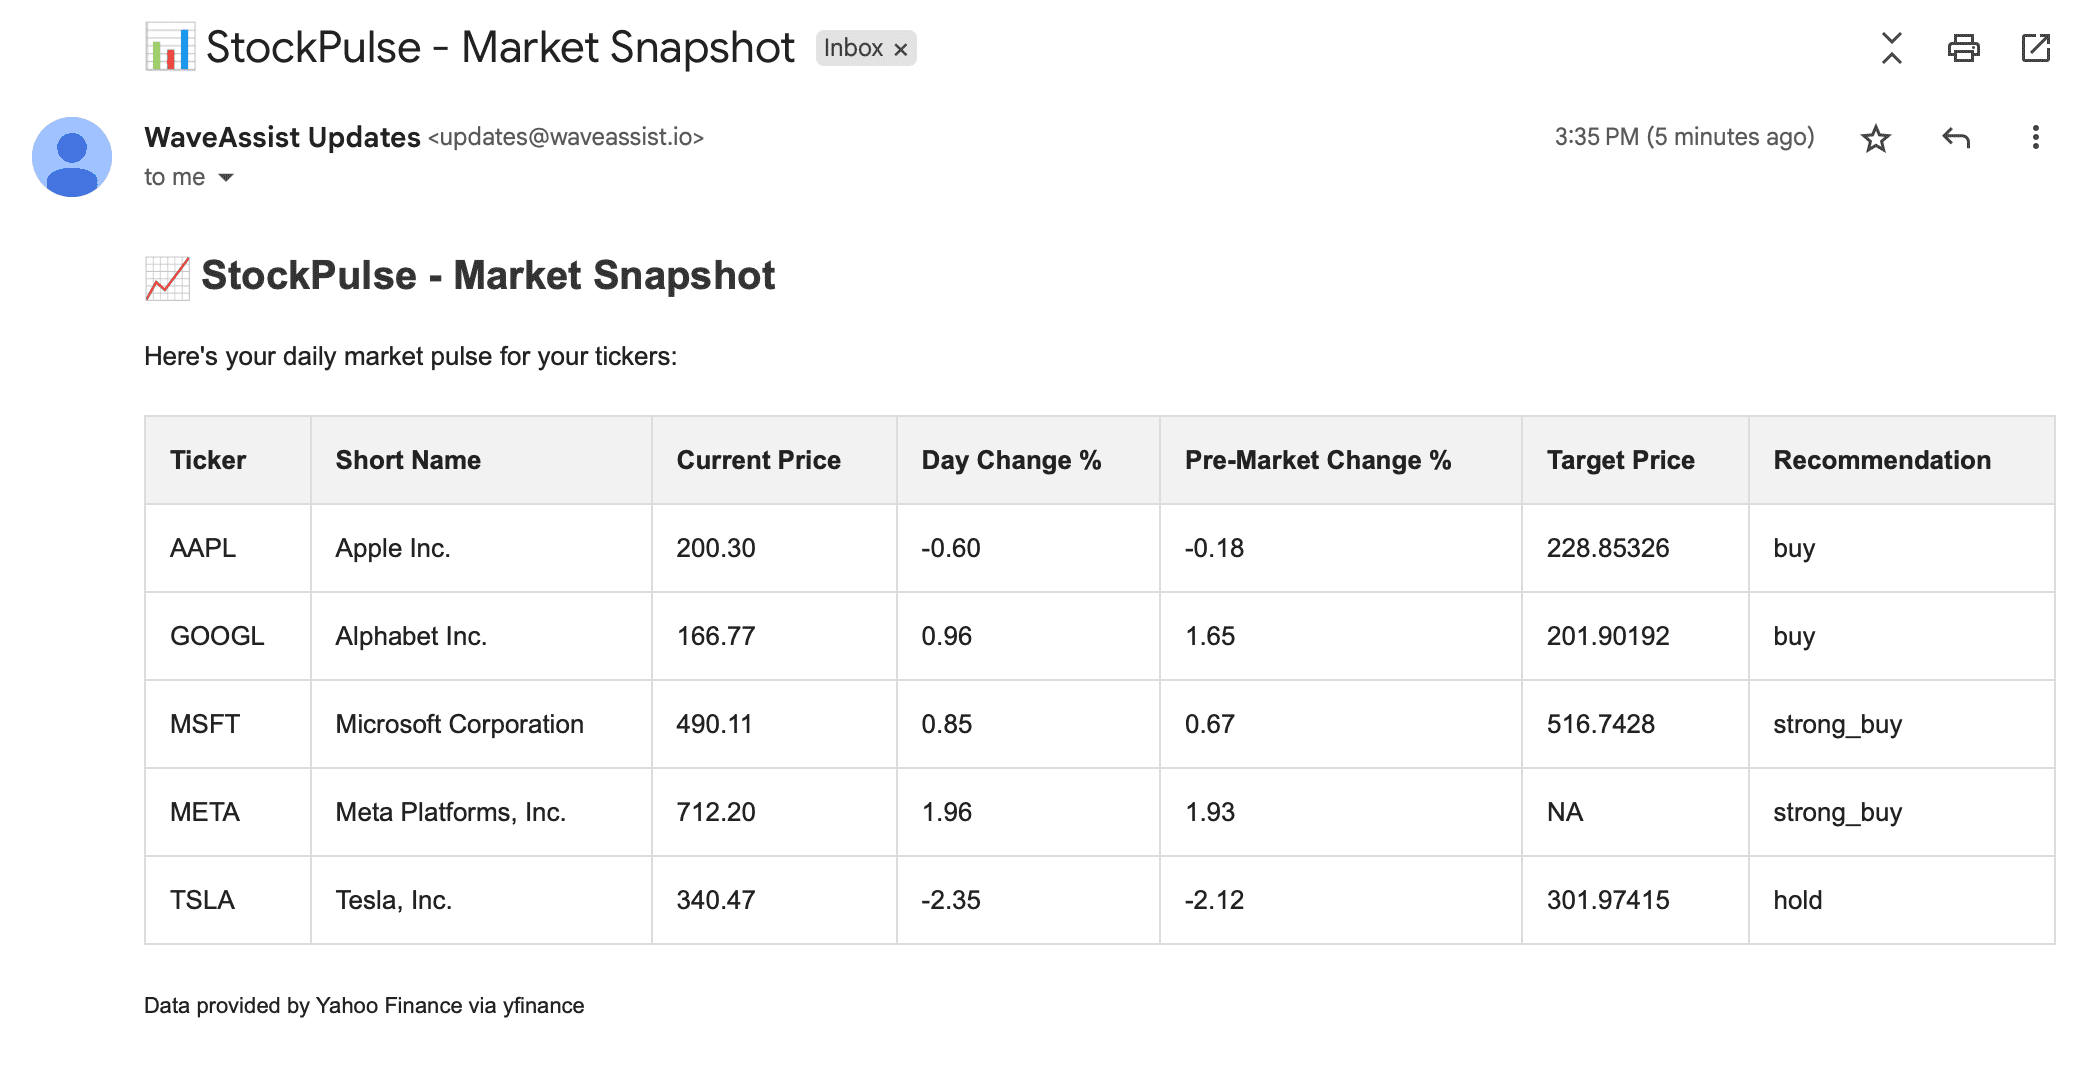The height and width of the screenshot is (1089, 2091).
Task: Click the META target price NA cell
Action: click(1635, 812)
